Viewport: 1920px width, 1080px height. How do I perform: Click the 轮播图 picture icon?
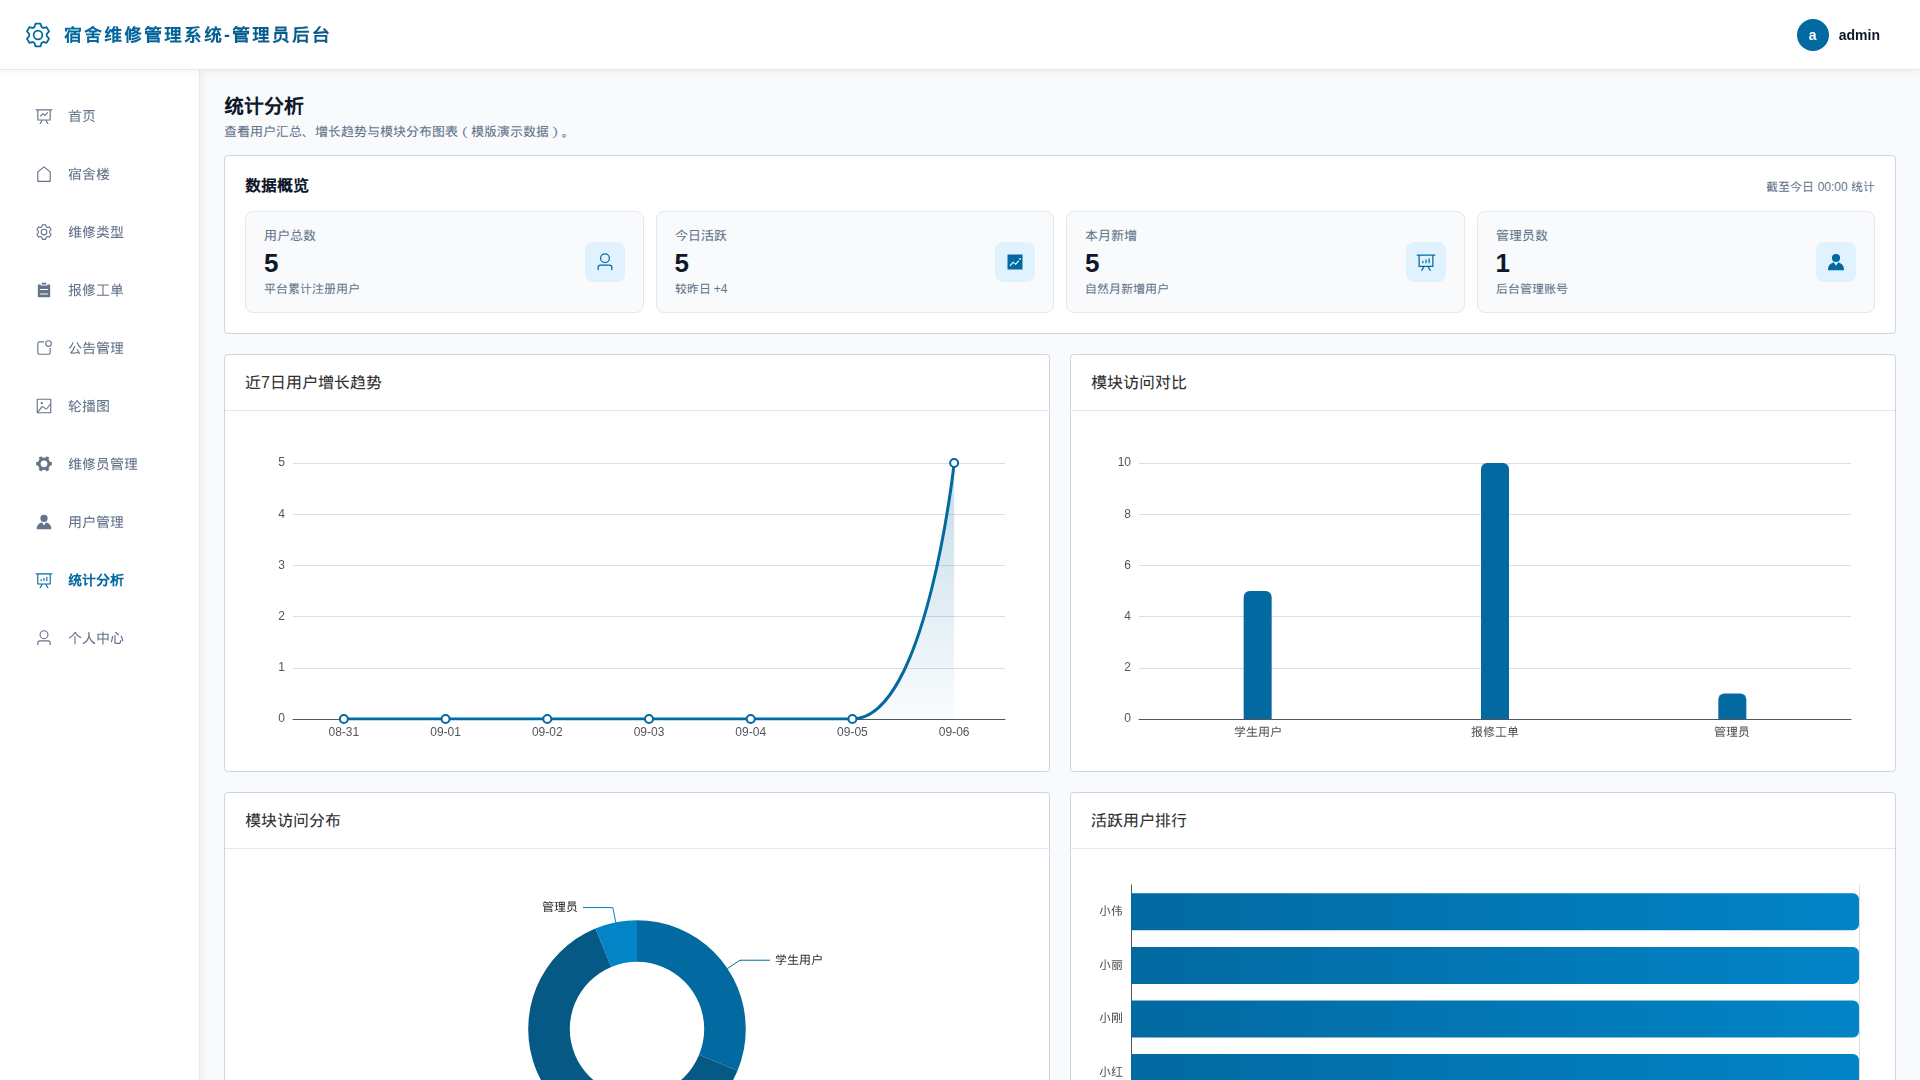click(x=44, y=406)
